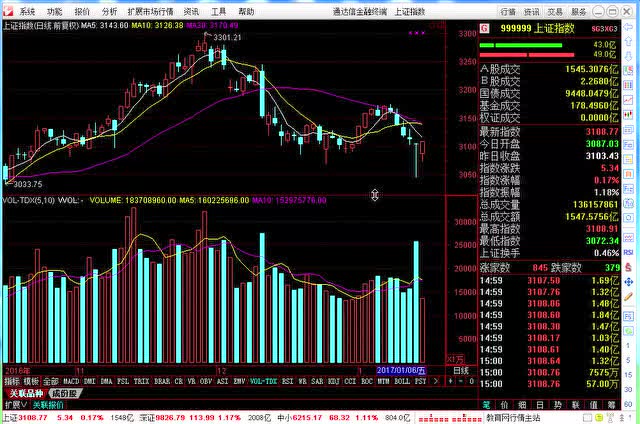The width and height of the screenshot is (640, 424).
Task: Select the MACD indicator tab
Action: 71,381
